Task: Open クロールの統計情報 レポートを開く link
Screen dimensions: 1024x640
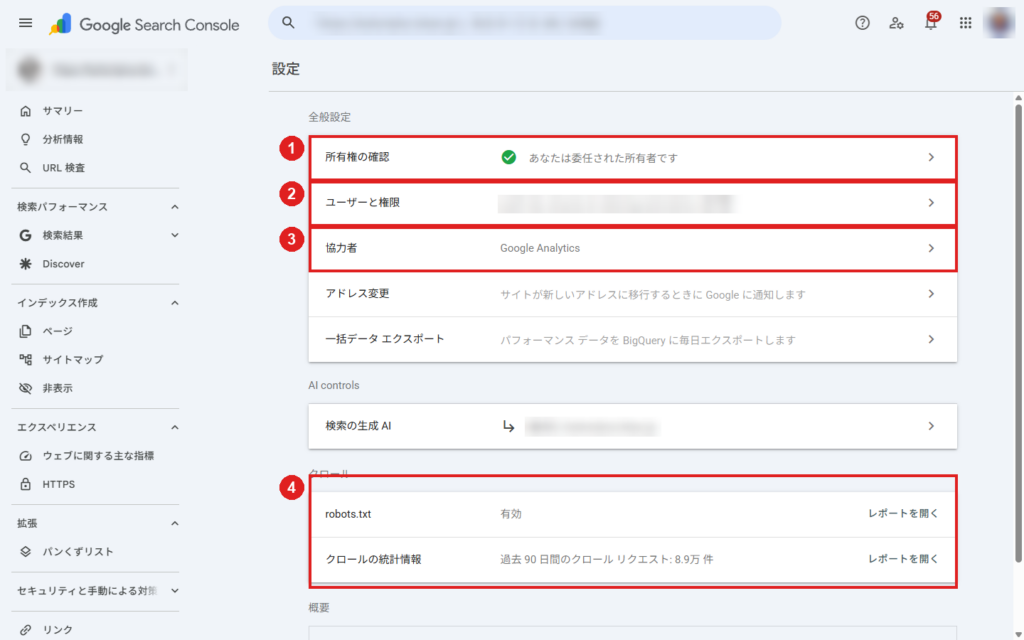Action: 903,559
